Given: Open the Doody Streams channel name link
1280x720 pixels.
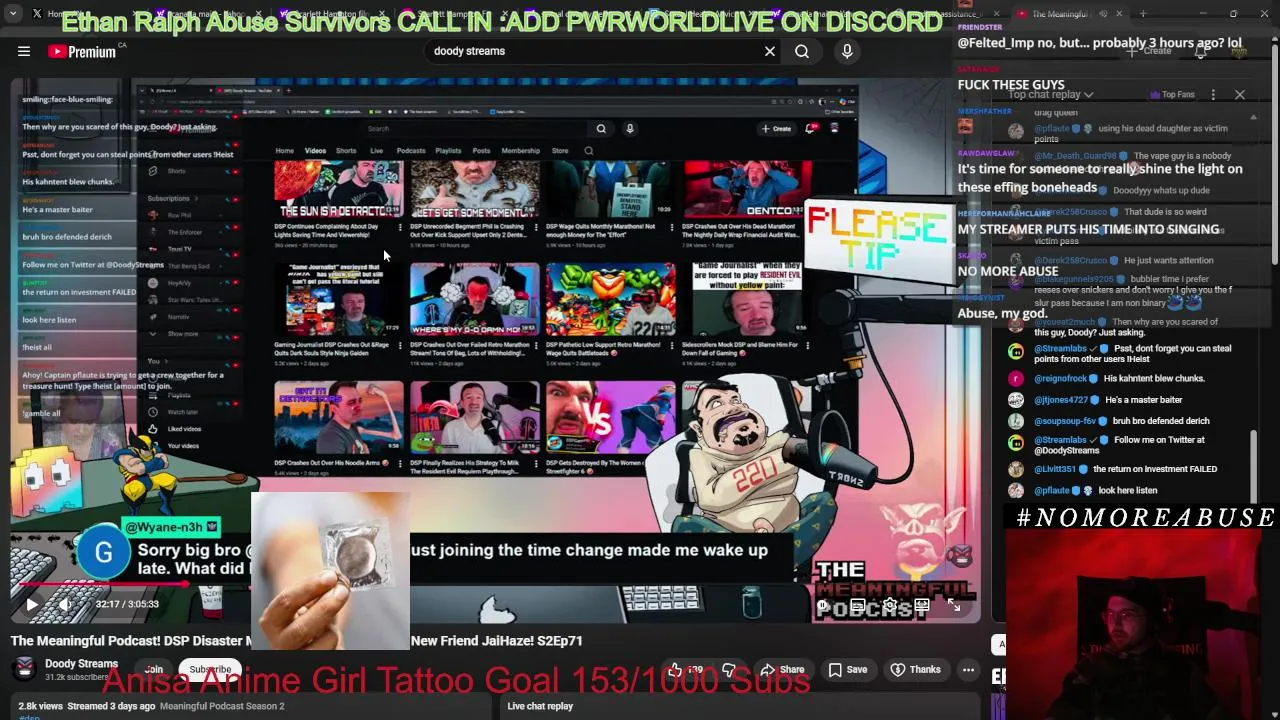Looking at the screenshot, I should pos(81,663).
